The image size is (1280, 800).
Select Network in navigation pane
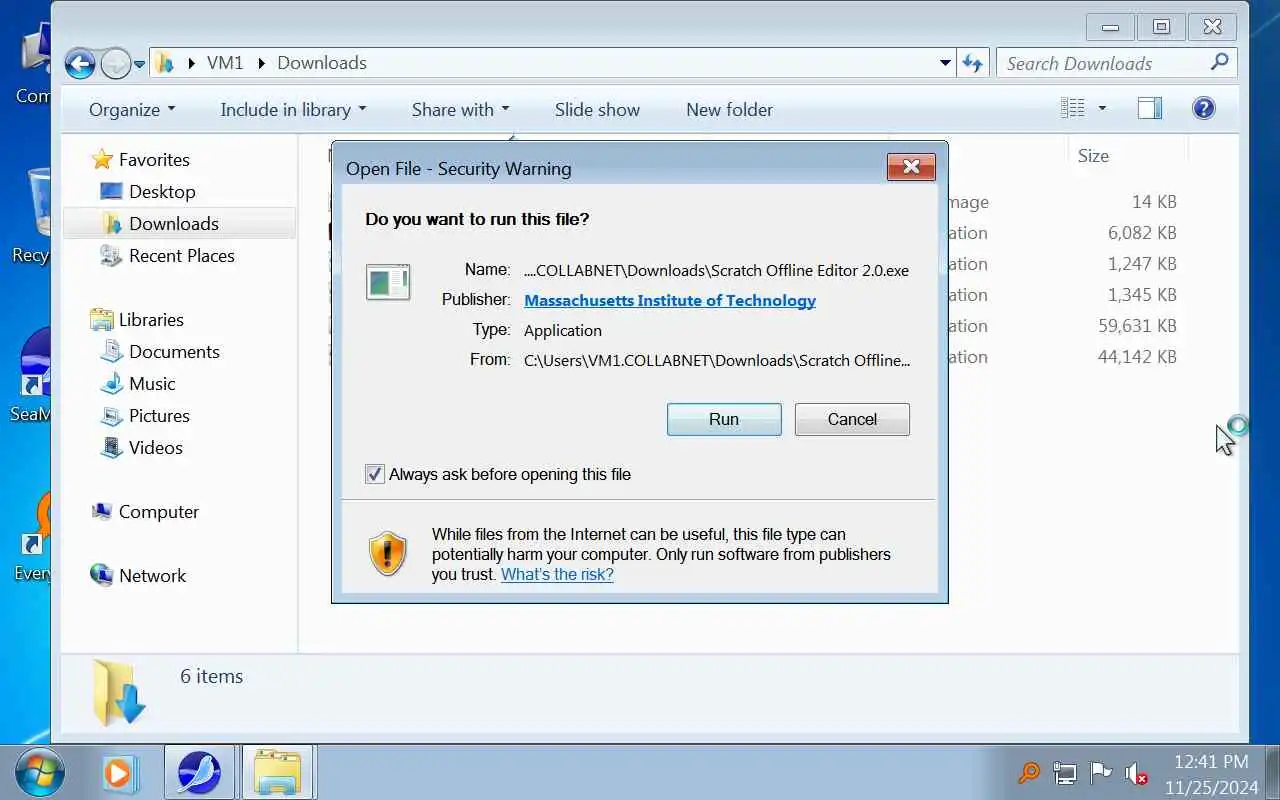coord(152,575)
